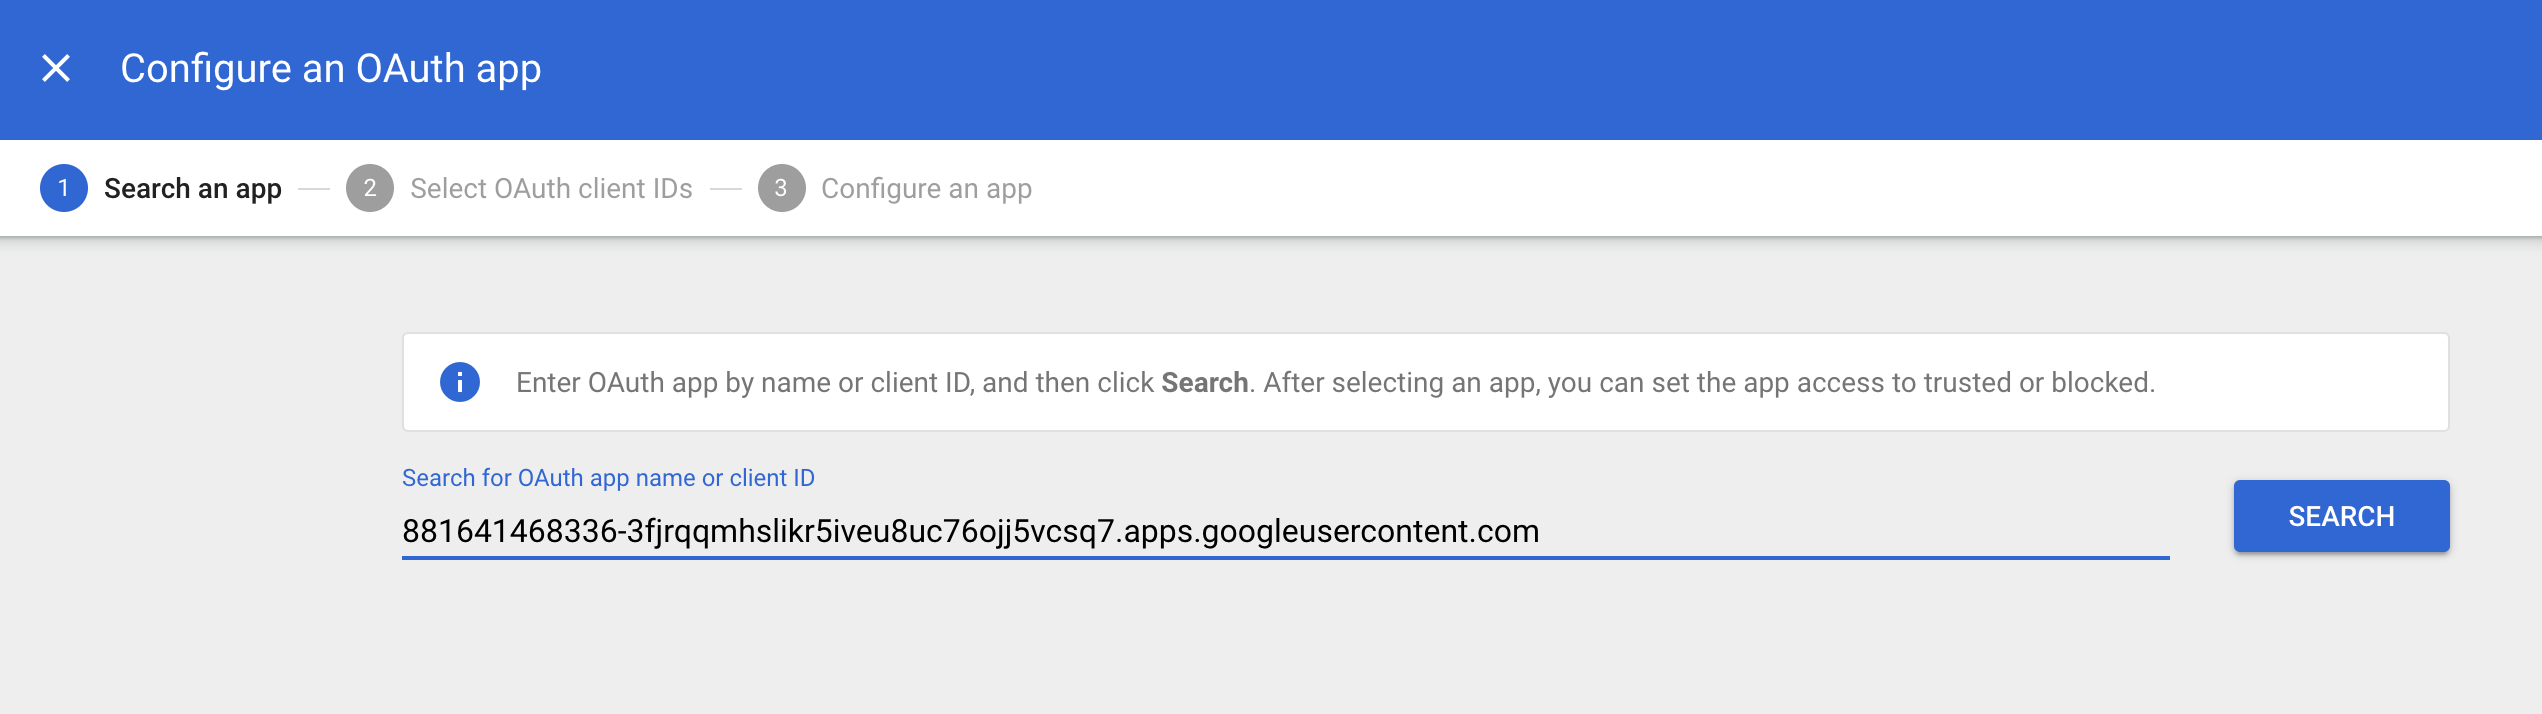Image resolution: width=2542 pixels, height=714 pixels.
Task: Click the dash connector between steps 2 and 3
Action: (x=725, y=189)
